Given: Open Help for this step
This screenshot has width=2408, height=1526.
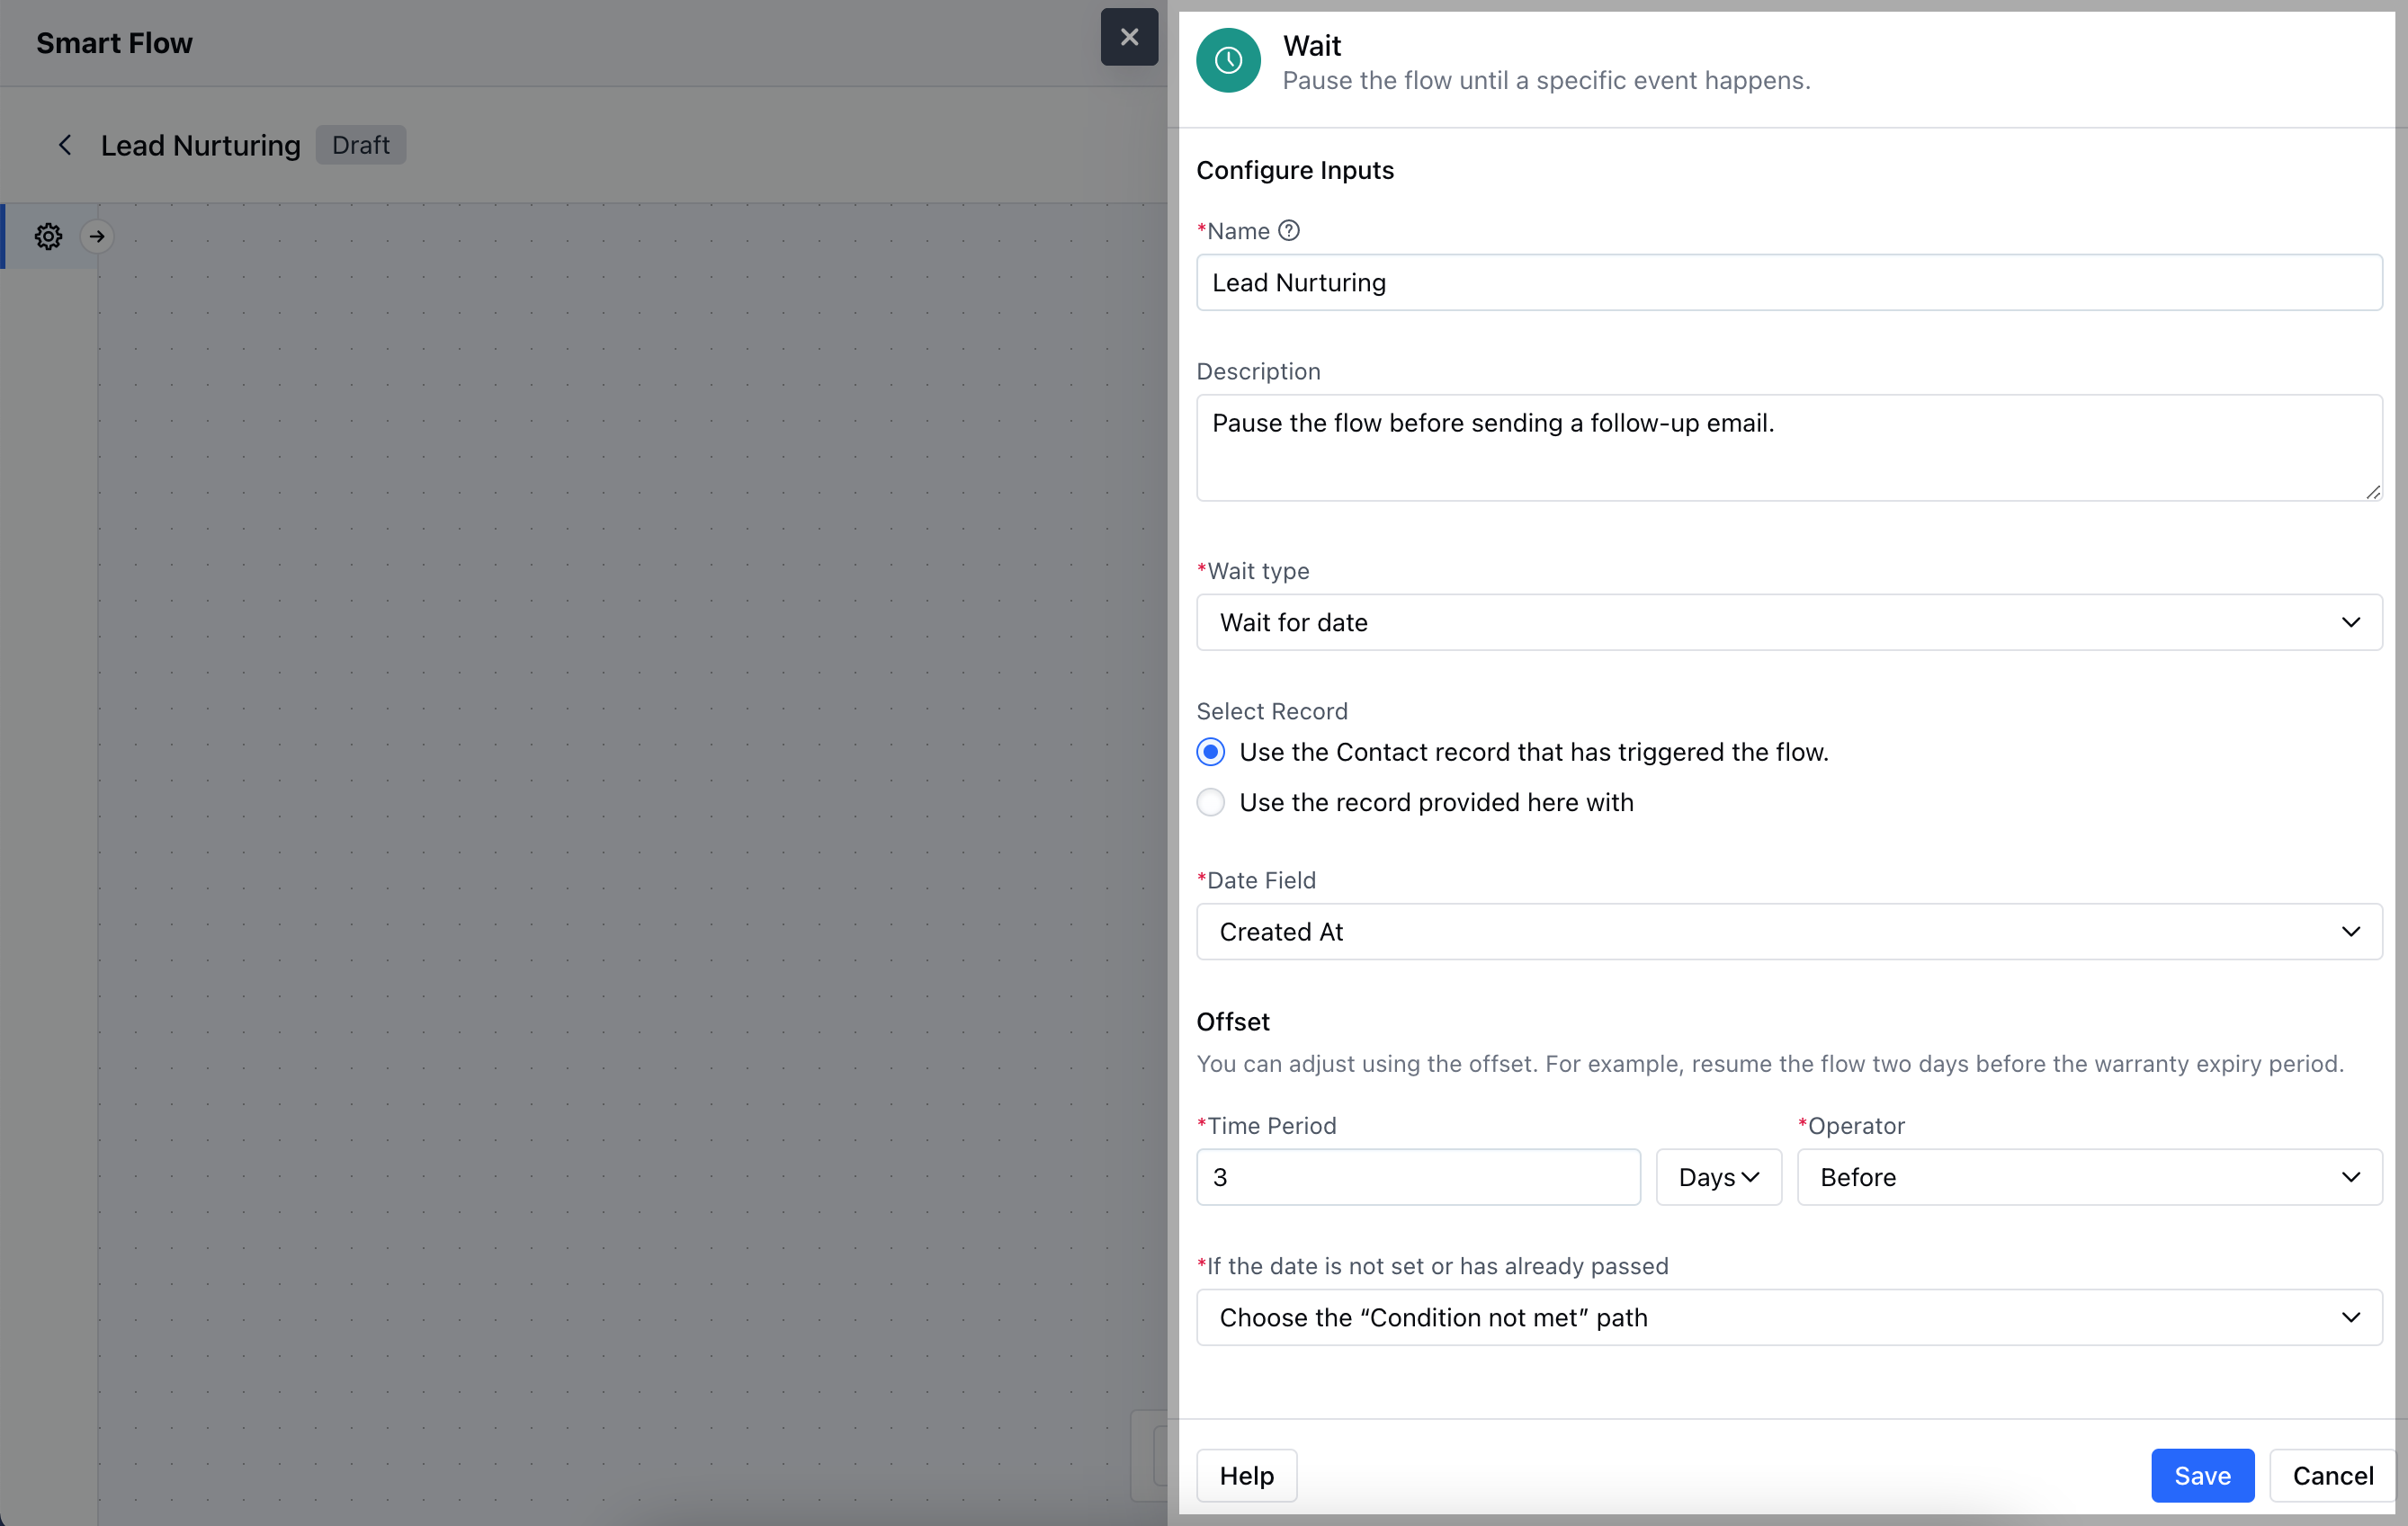Looking at the screenshot, I should (x=1246, y=1476).
